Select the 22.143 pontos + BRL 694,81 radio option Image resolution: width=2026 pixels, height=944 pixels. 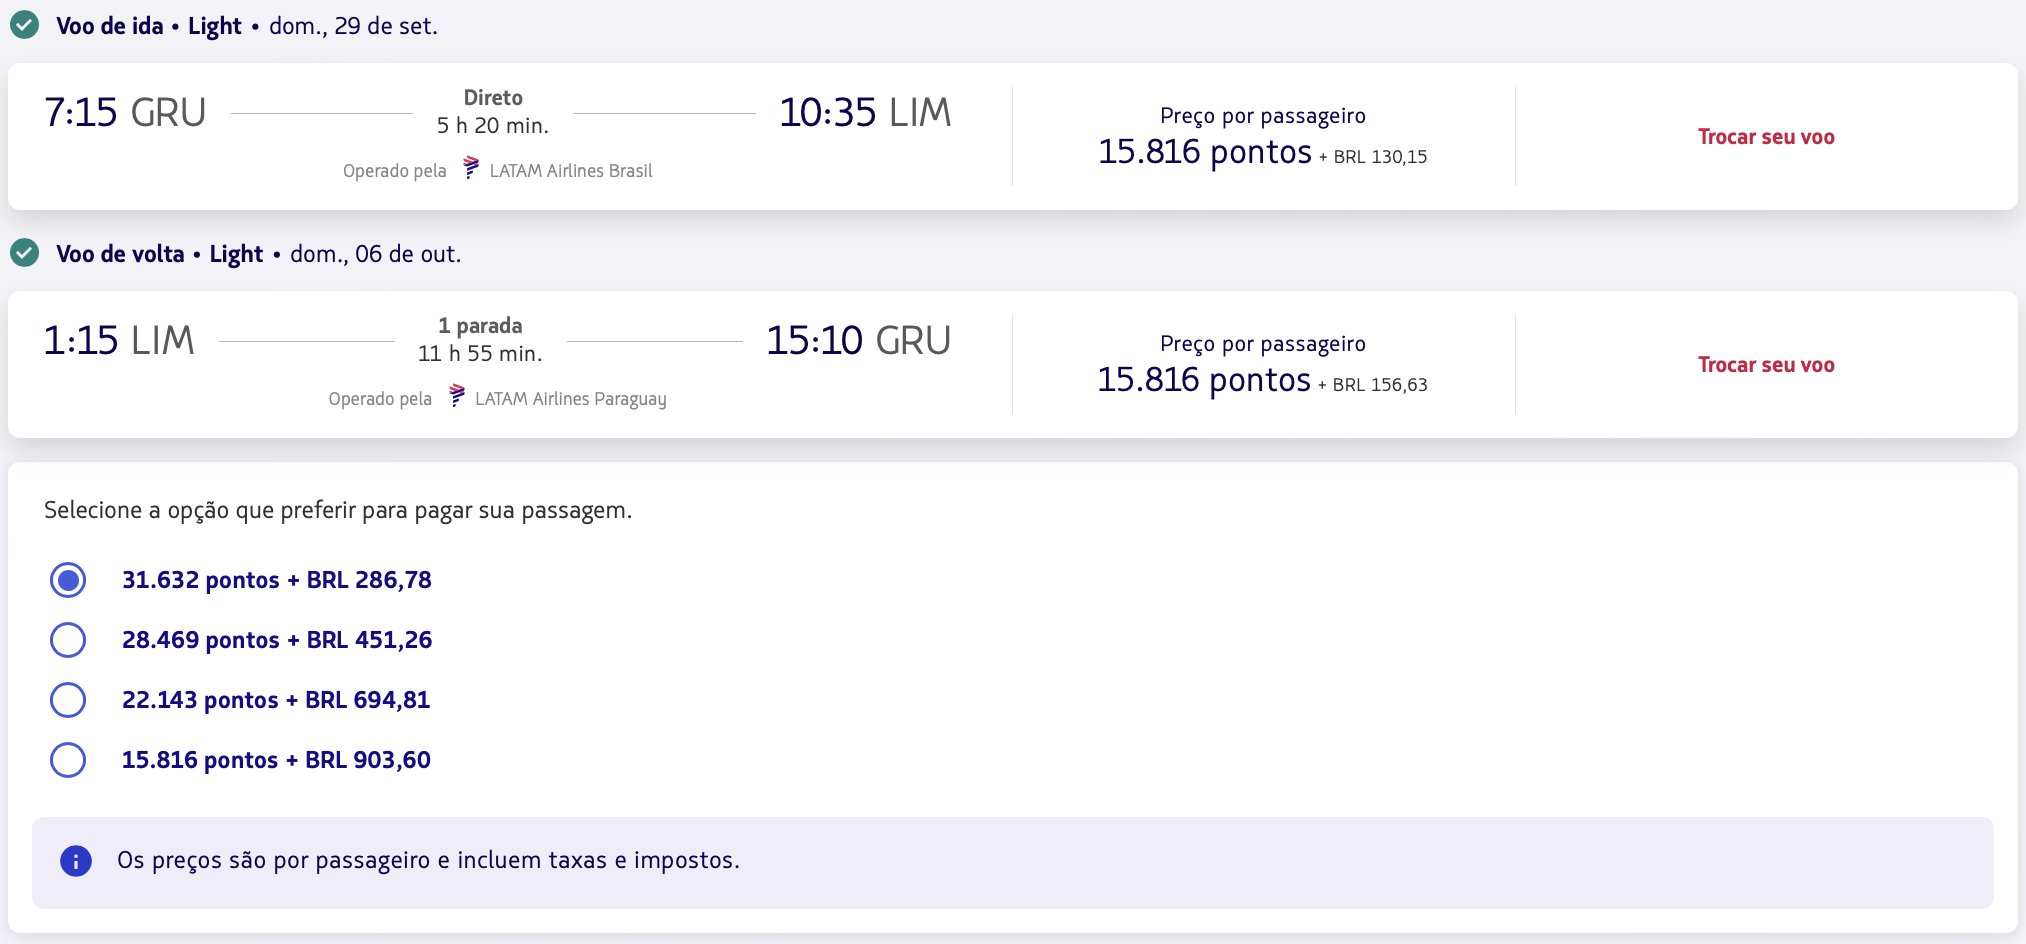[68, 700]
